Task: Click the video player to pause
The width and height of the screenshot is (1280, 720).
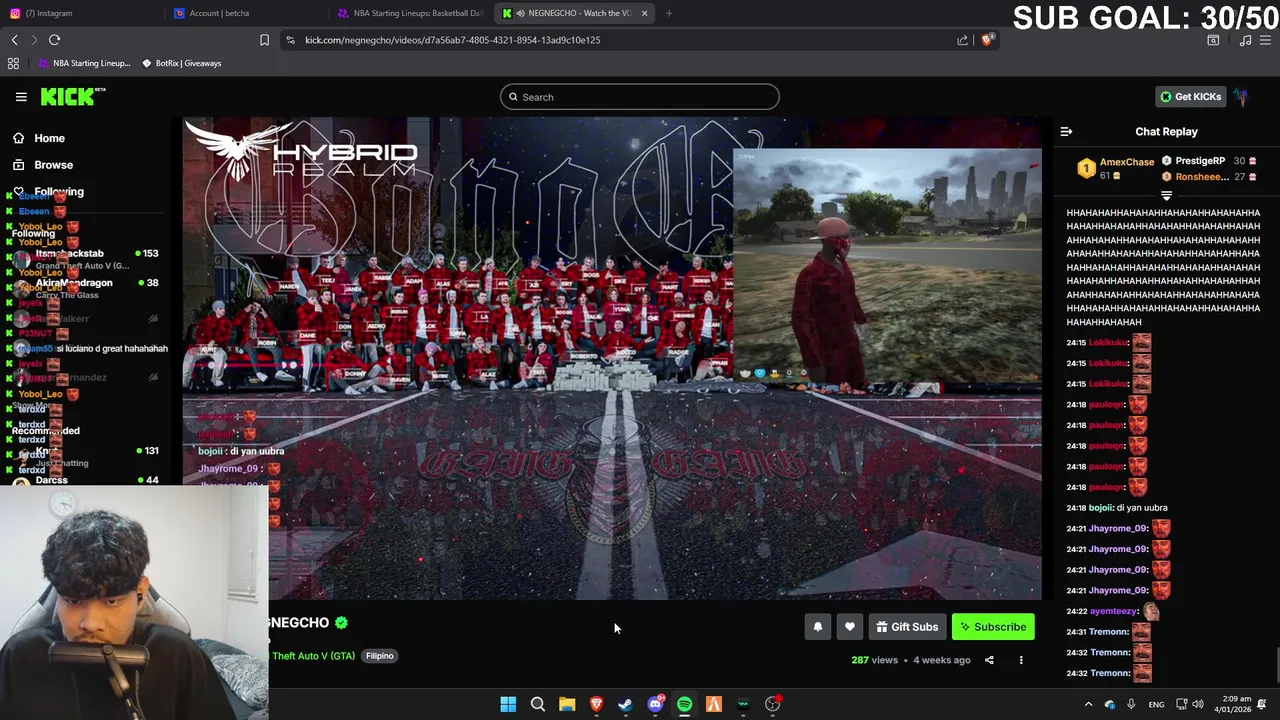Action: (x=612, y=360)
